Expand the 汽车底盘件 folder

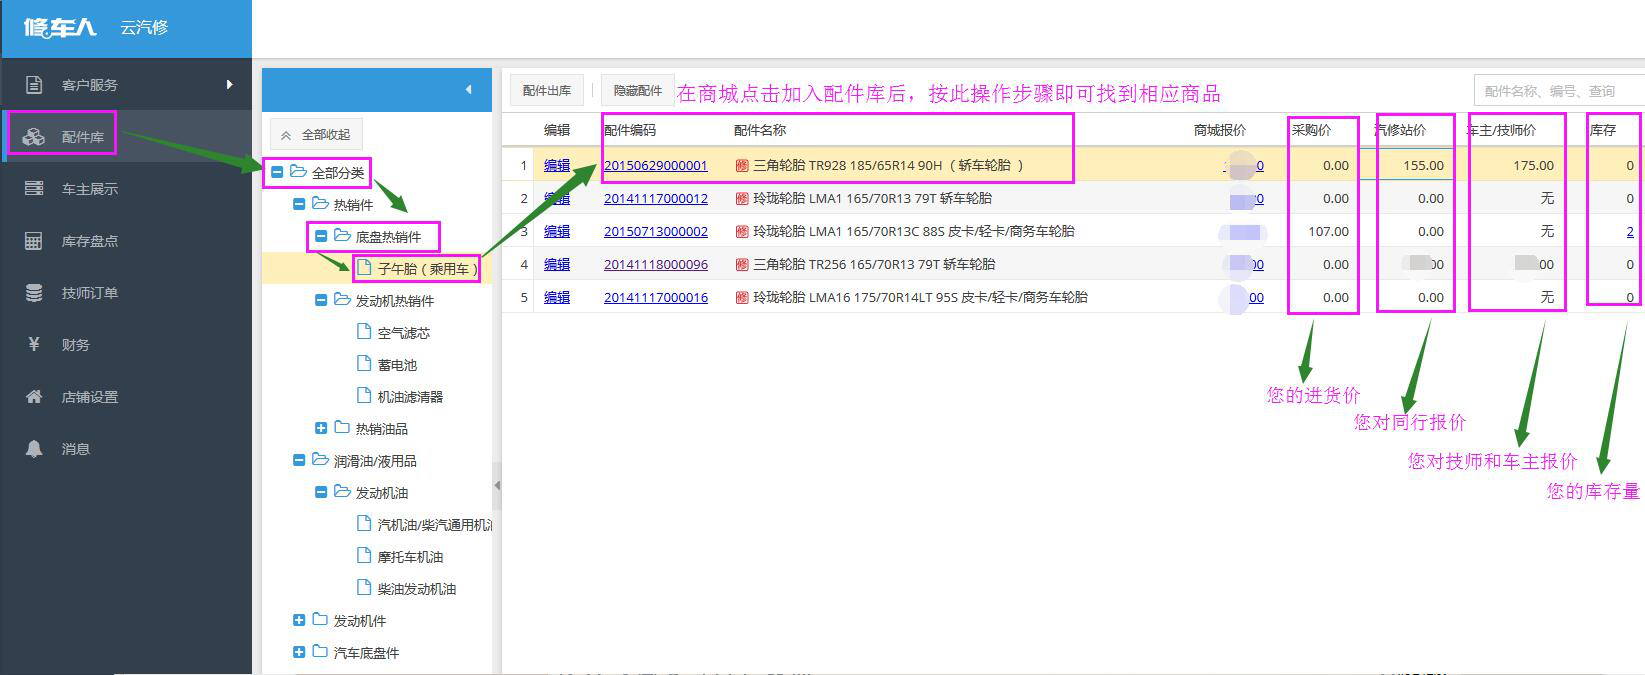pos(299,652)
